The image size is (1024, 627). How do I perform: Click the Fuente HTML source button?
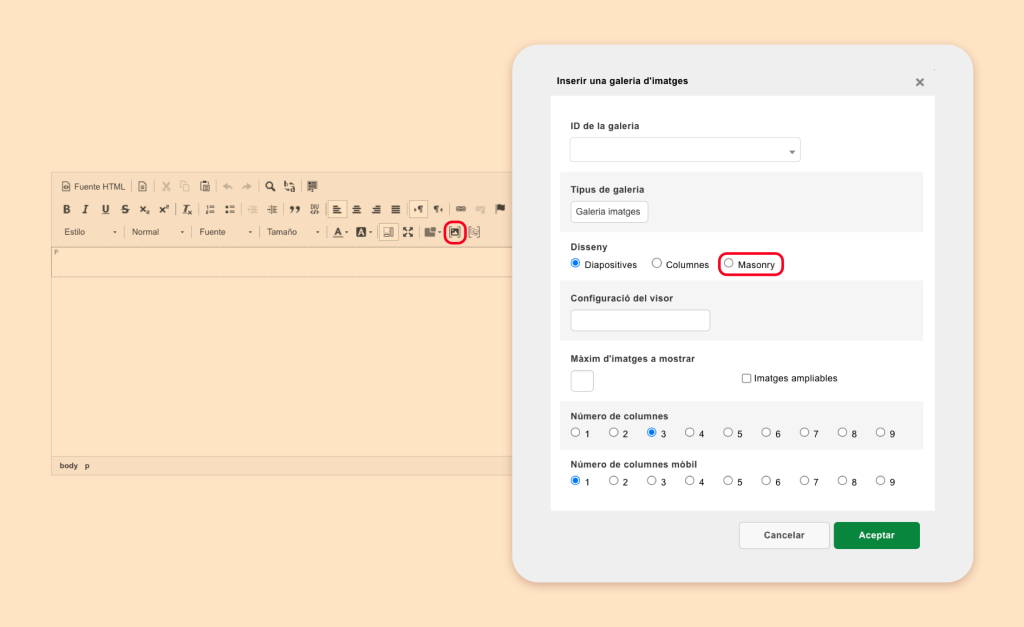93,186
